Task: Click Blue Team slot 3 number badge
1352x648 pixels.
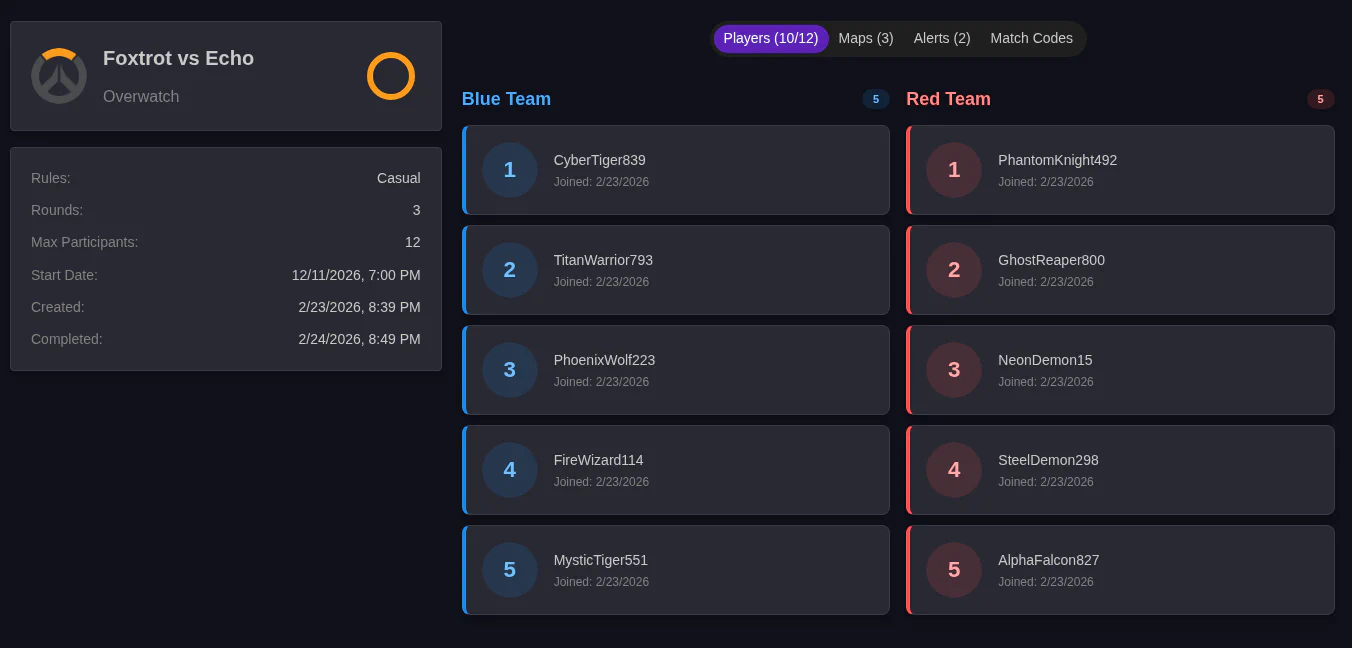Action: pos(510,370)
